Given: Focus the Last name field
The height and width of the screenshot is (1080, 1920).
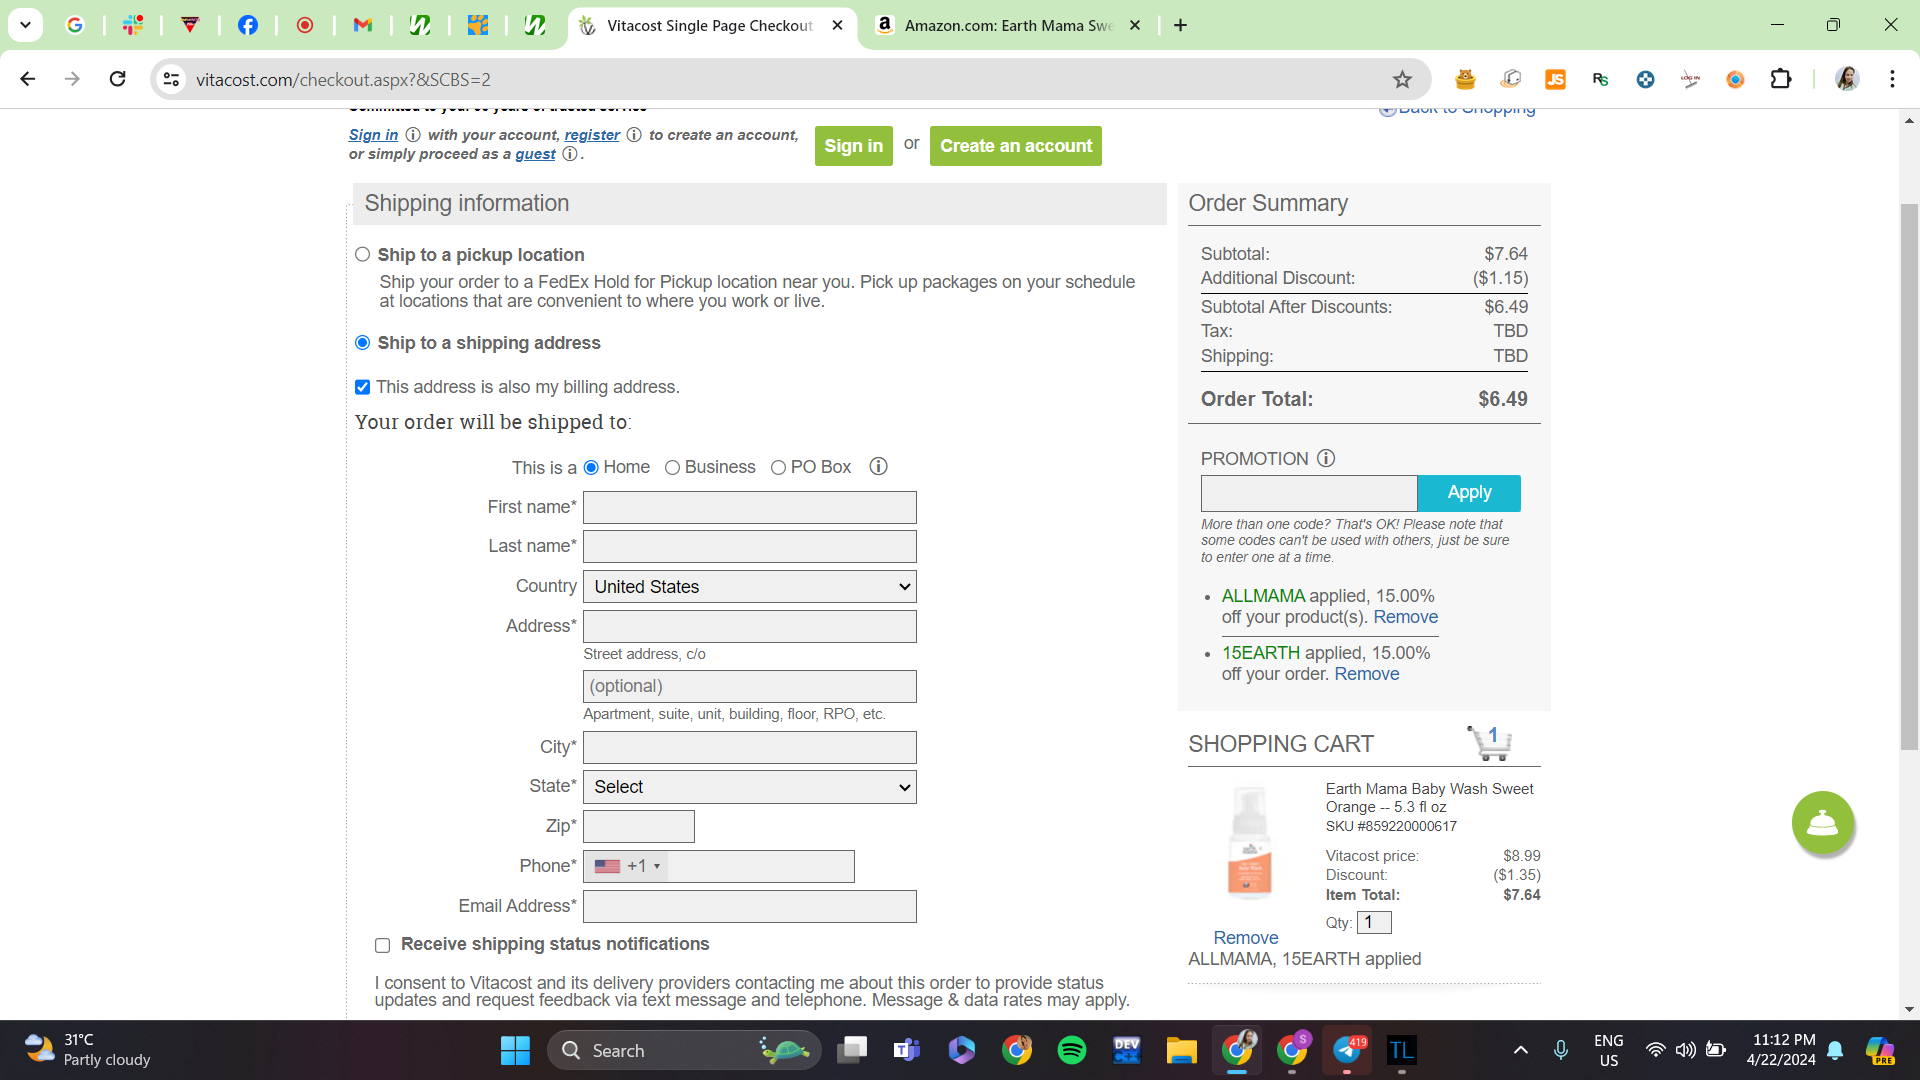Looking at the screenshot, I should pos(750,547).
